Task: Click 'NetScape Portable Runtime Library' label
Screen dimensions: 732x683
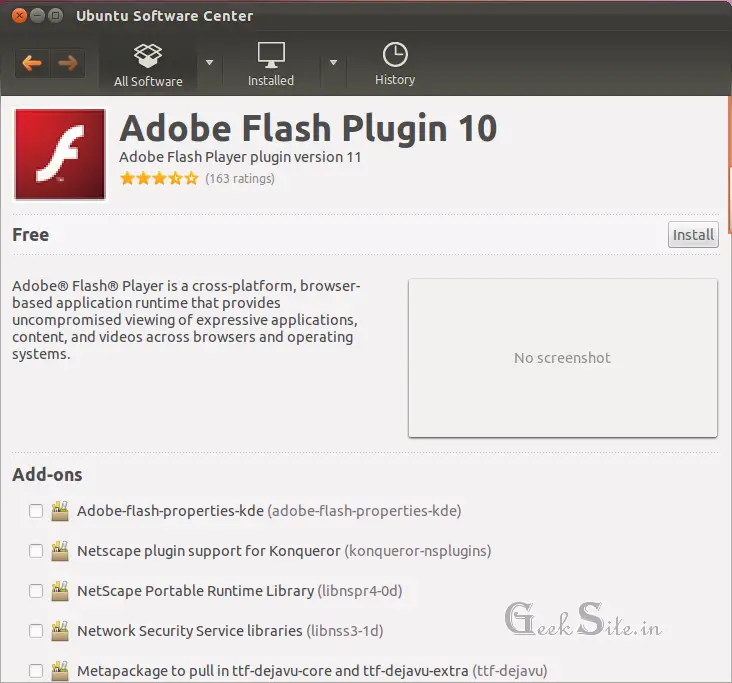Action: coord(196,591)
